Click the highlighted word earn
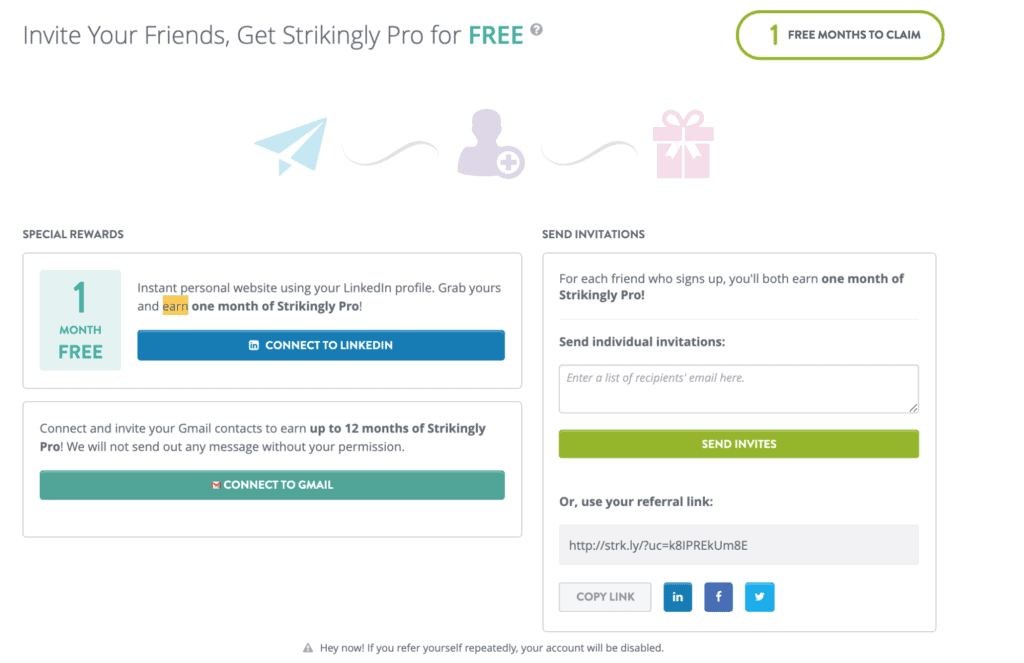1024x663 pixels. click(x=175, y=306)
